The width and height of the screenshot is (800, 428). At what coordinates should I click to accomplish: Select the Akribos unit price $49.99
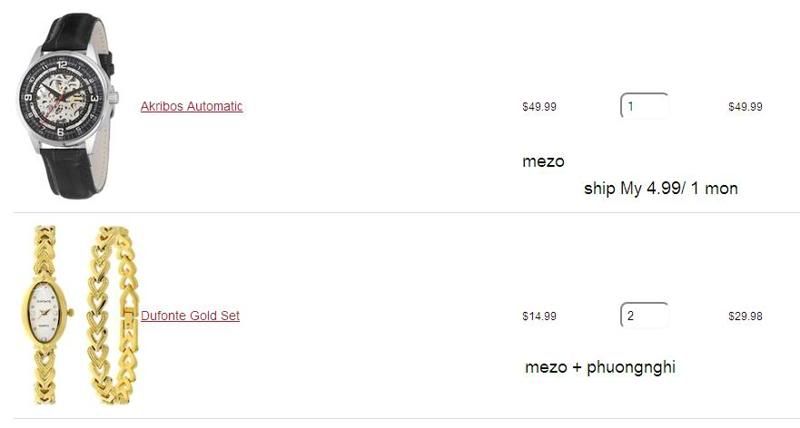539,107
